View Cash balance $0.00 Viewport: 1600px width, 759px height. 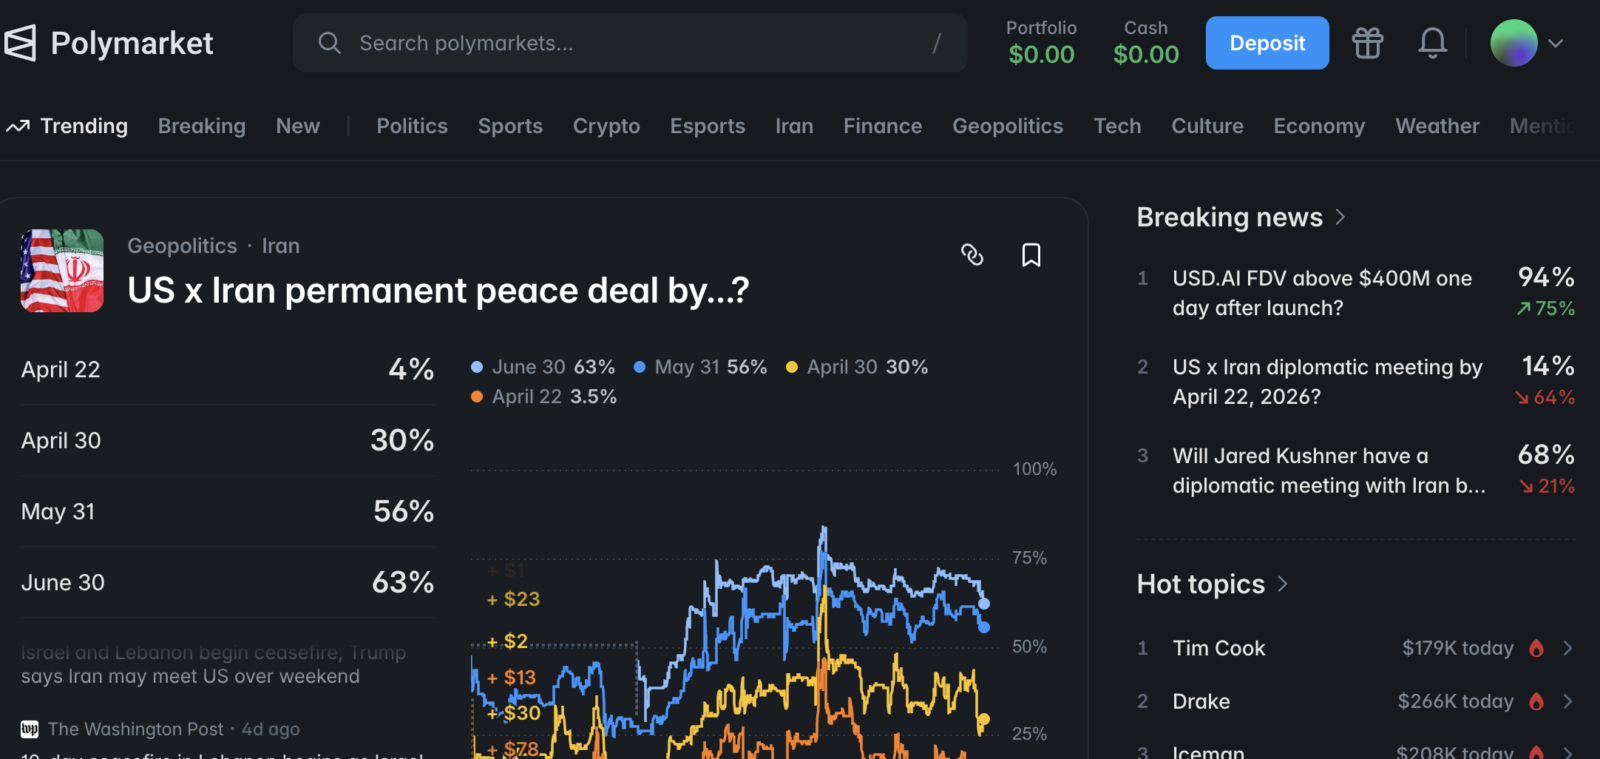(x=1146, y=43)
